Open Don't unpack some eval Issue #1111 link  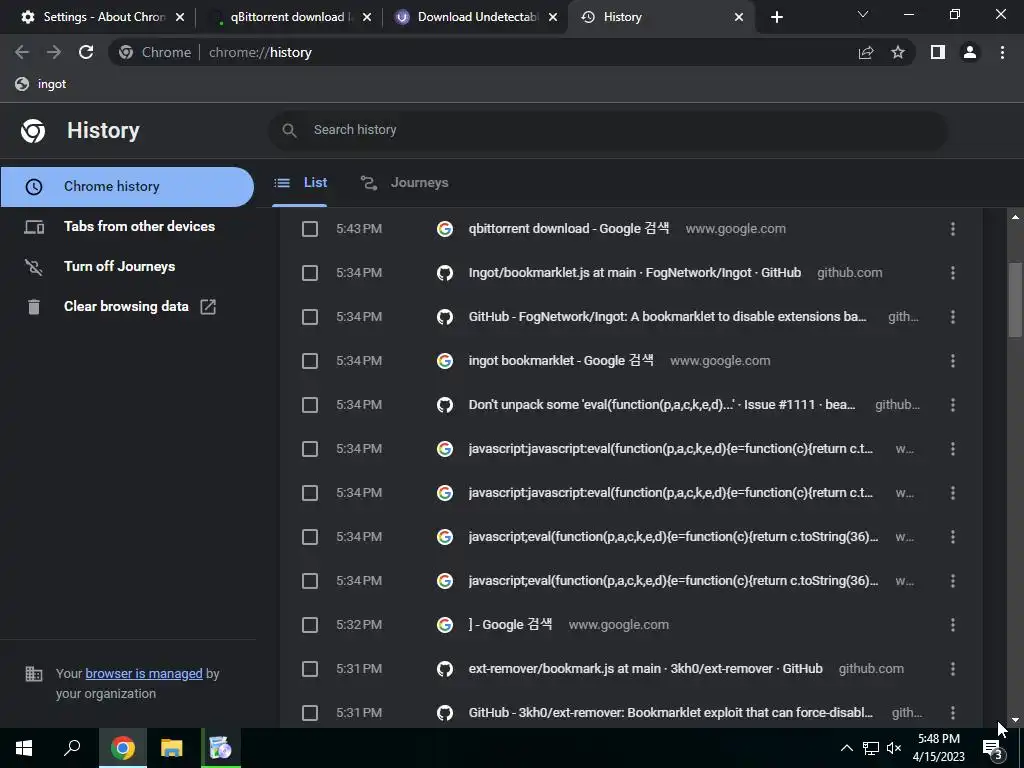pyautogui.click(x=662, y=405)
